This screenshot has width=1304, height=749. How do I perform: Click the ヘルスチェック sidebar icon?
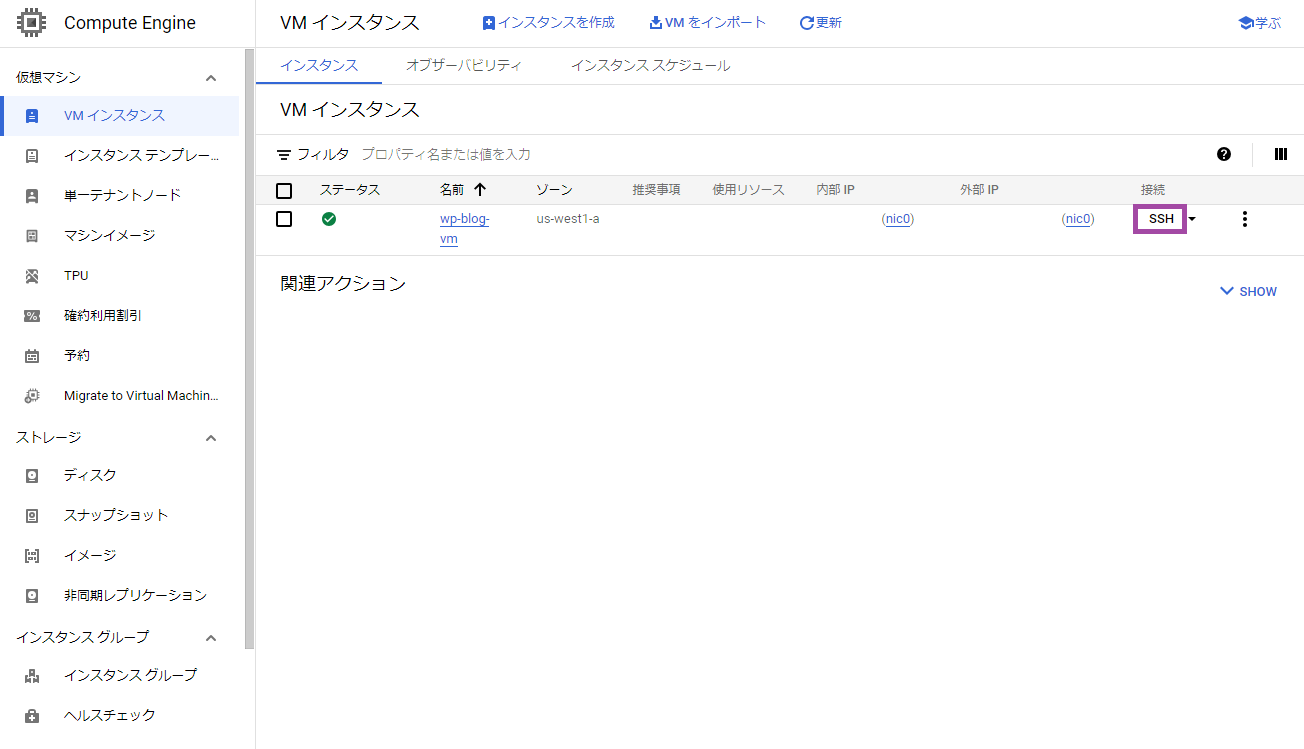coord(32,716)
